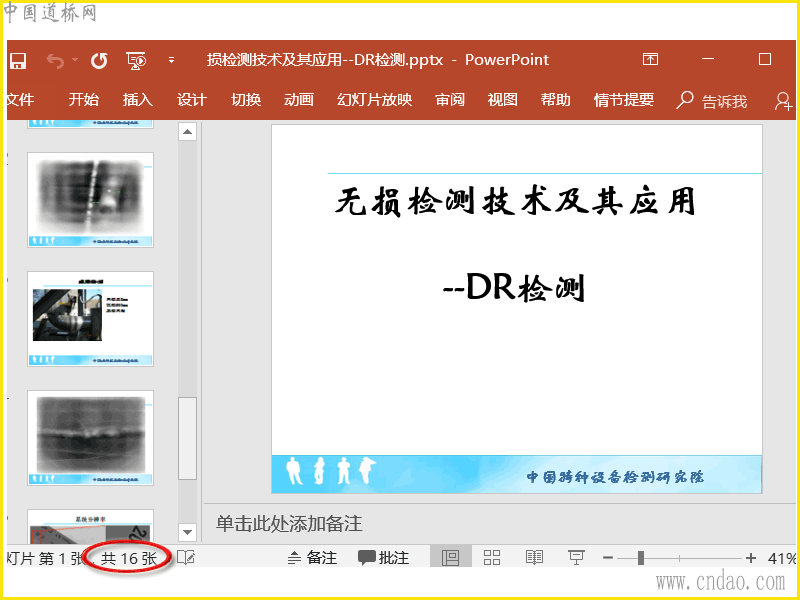Minimize the PowerPoint window

click(x=708, y=59)
